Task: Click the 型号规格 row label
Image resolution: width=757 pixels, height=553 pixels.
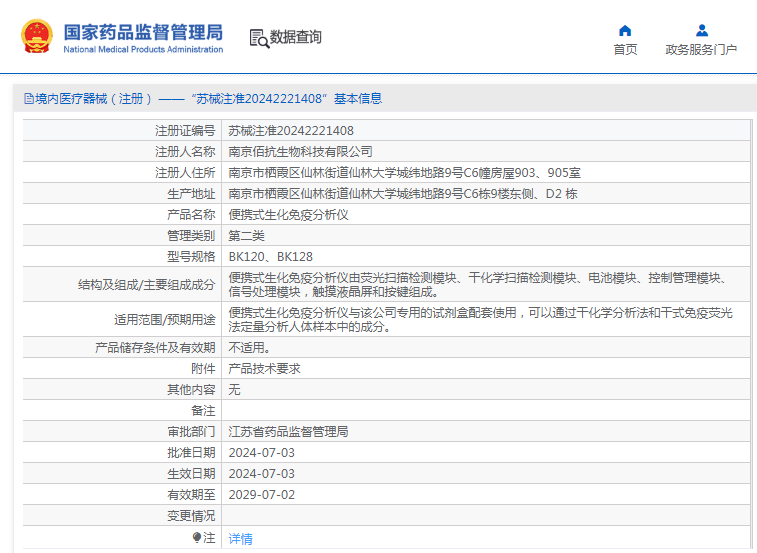Action: [x=191, y=257]
